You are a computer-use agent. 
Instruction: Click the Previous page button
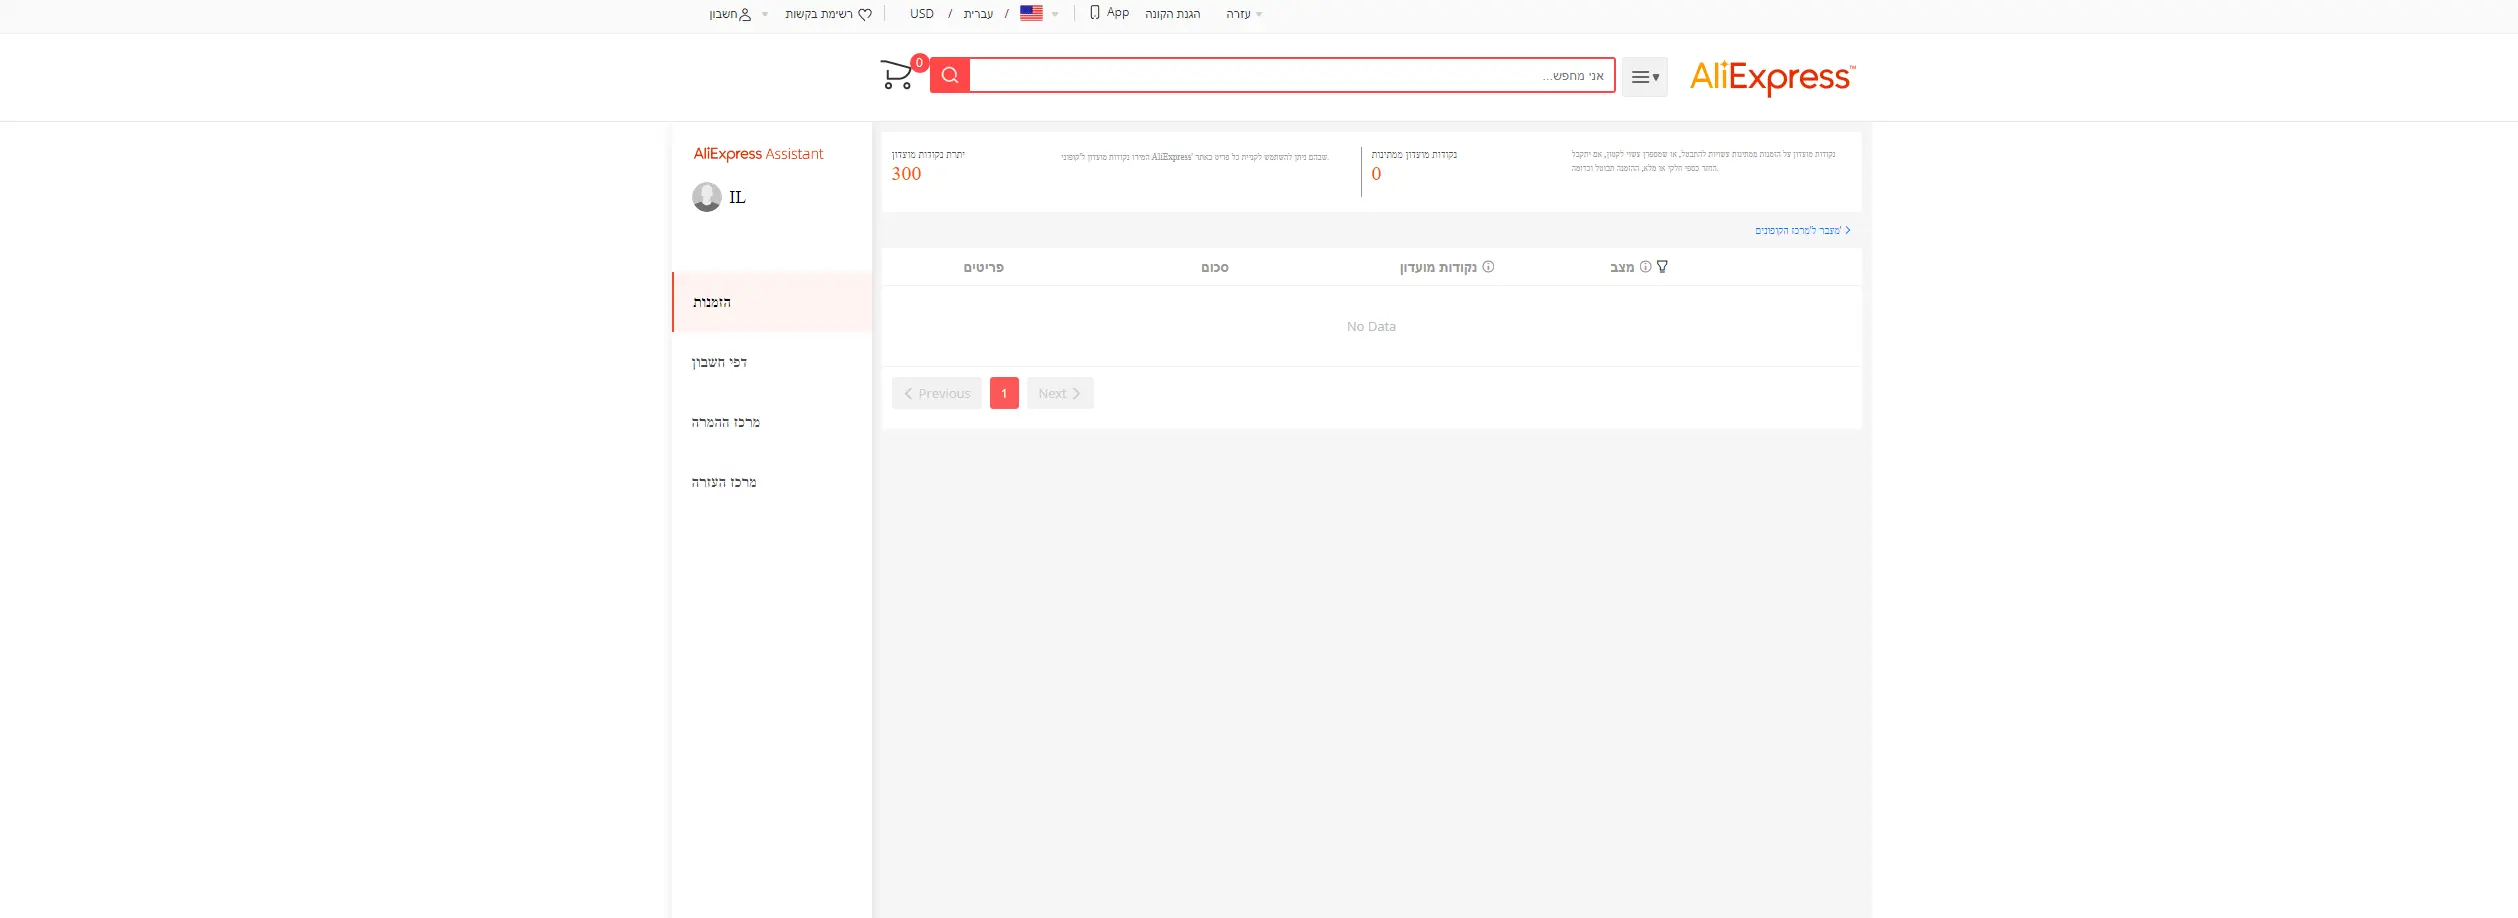coord(937,393)
